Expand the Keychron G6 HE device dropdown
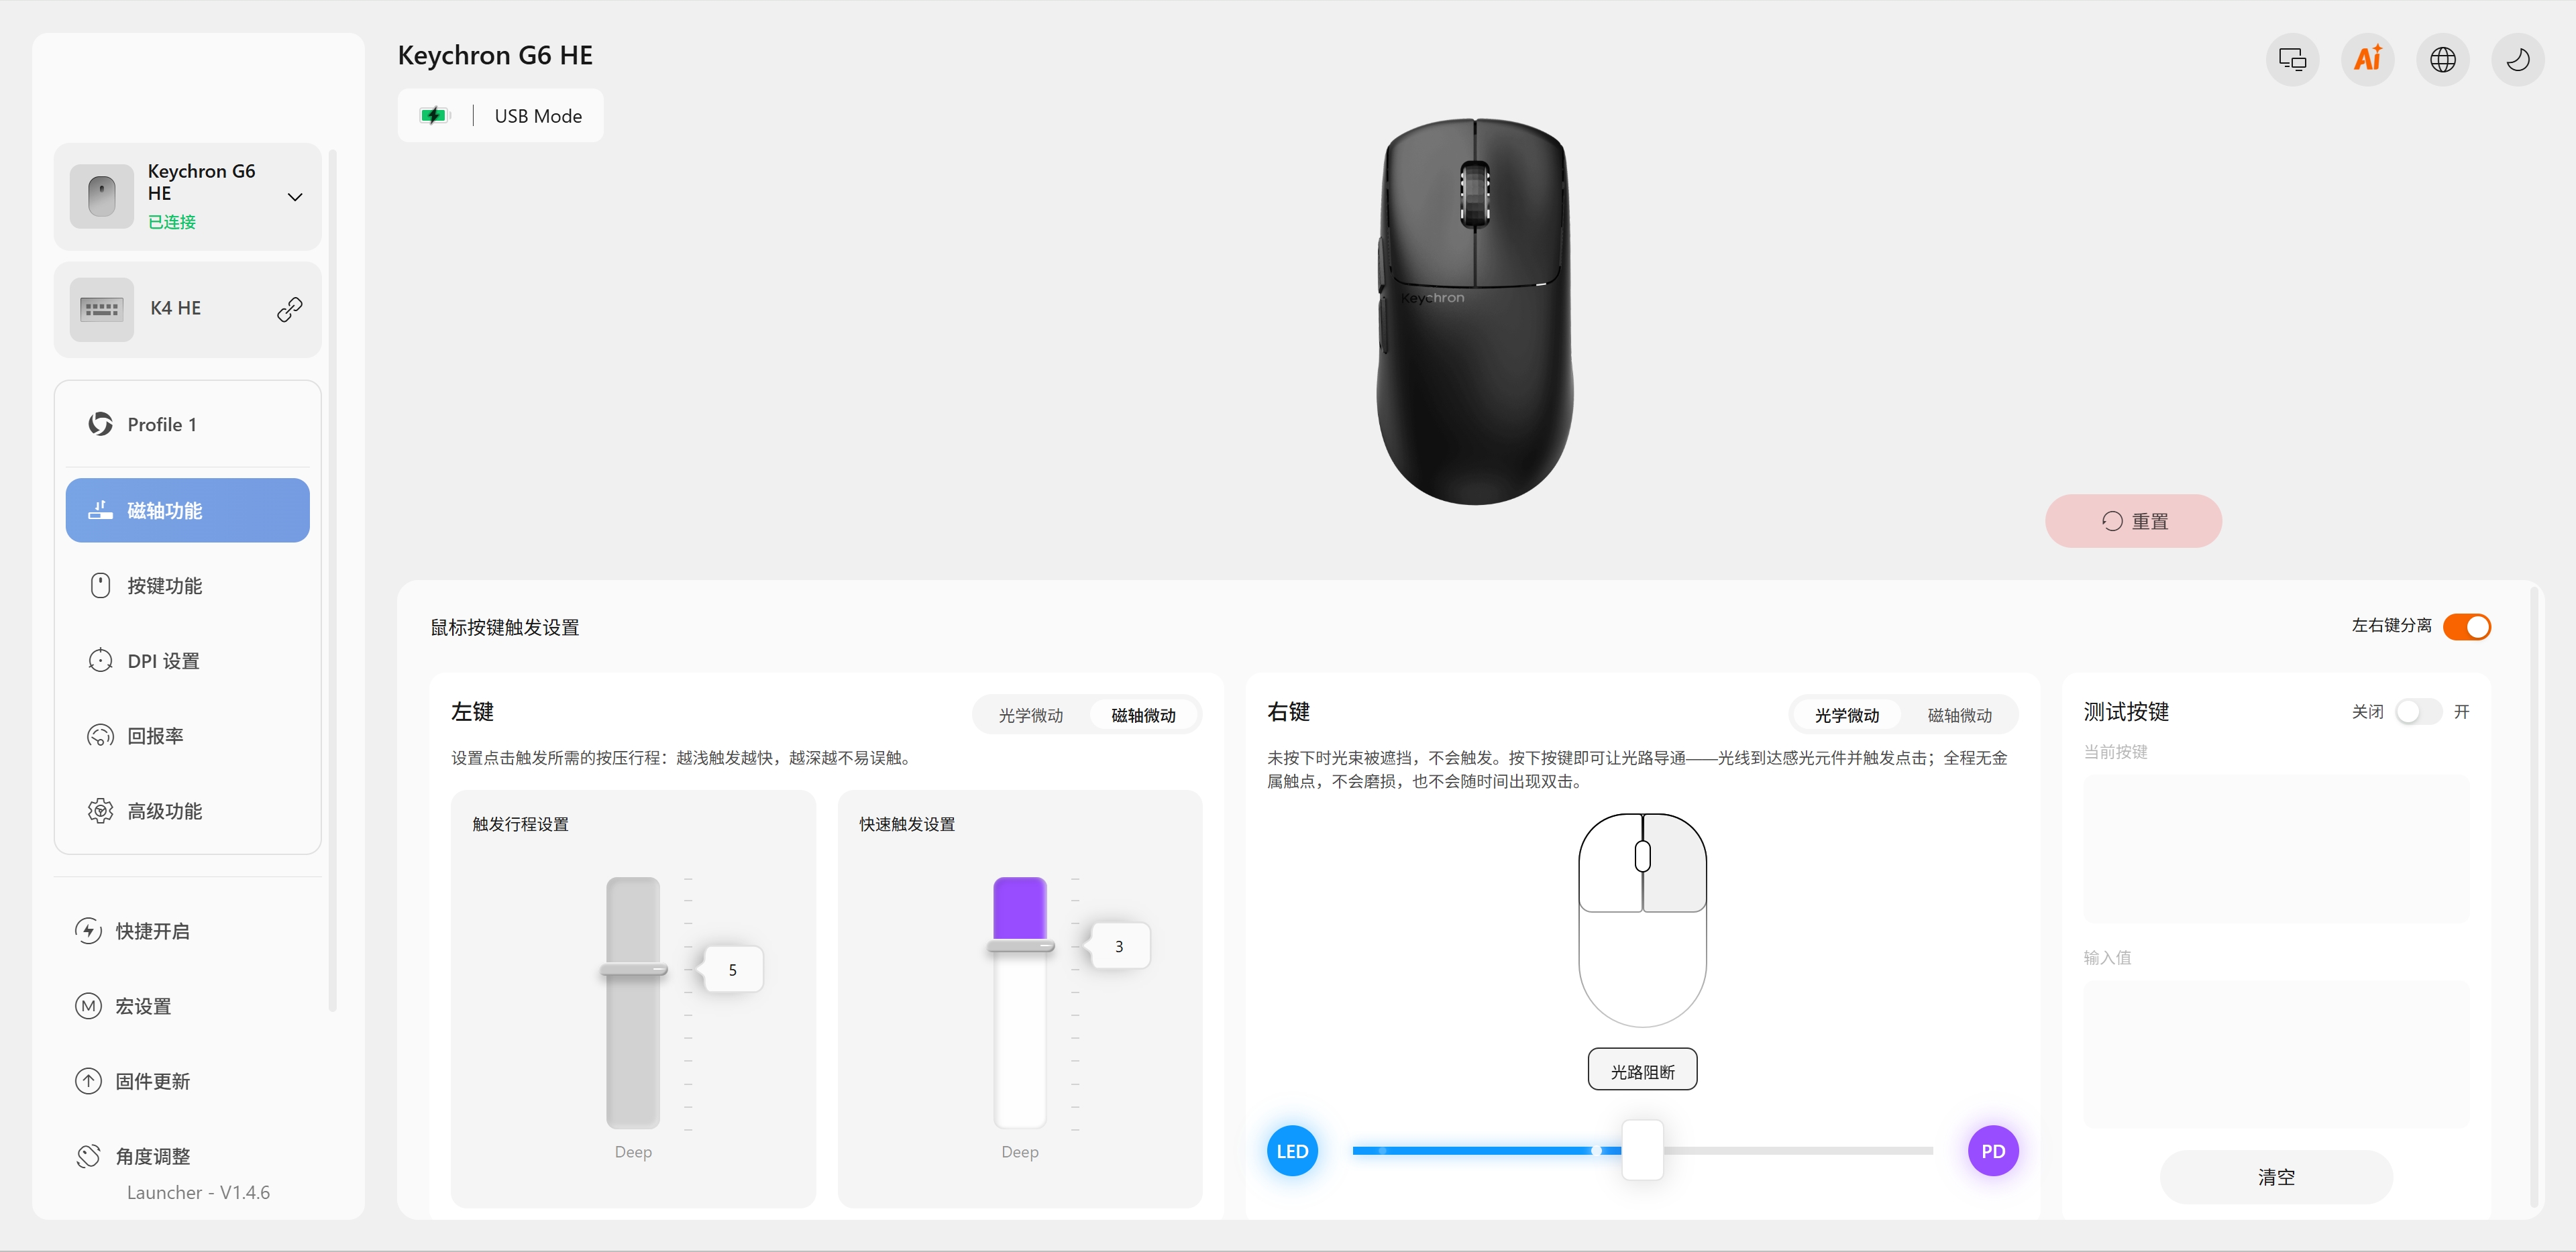The width and height of the screenshot is (2576, 1252). point(295,197)
